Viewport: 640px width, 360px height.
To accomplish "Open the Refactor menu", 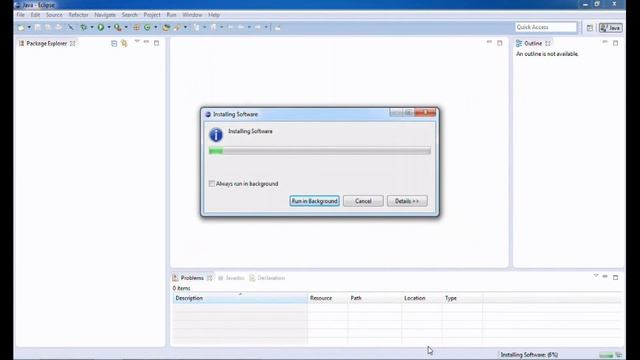I will (x=78, y=15).
